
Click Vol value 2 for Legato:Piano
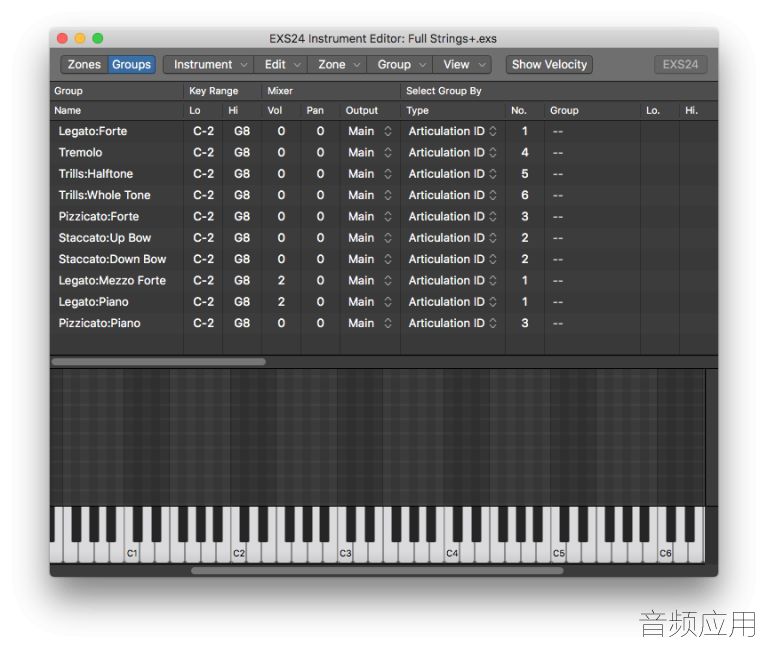281,302
